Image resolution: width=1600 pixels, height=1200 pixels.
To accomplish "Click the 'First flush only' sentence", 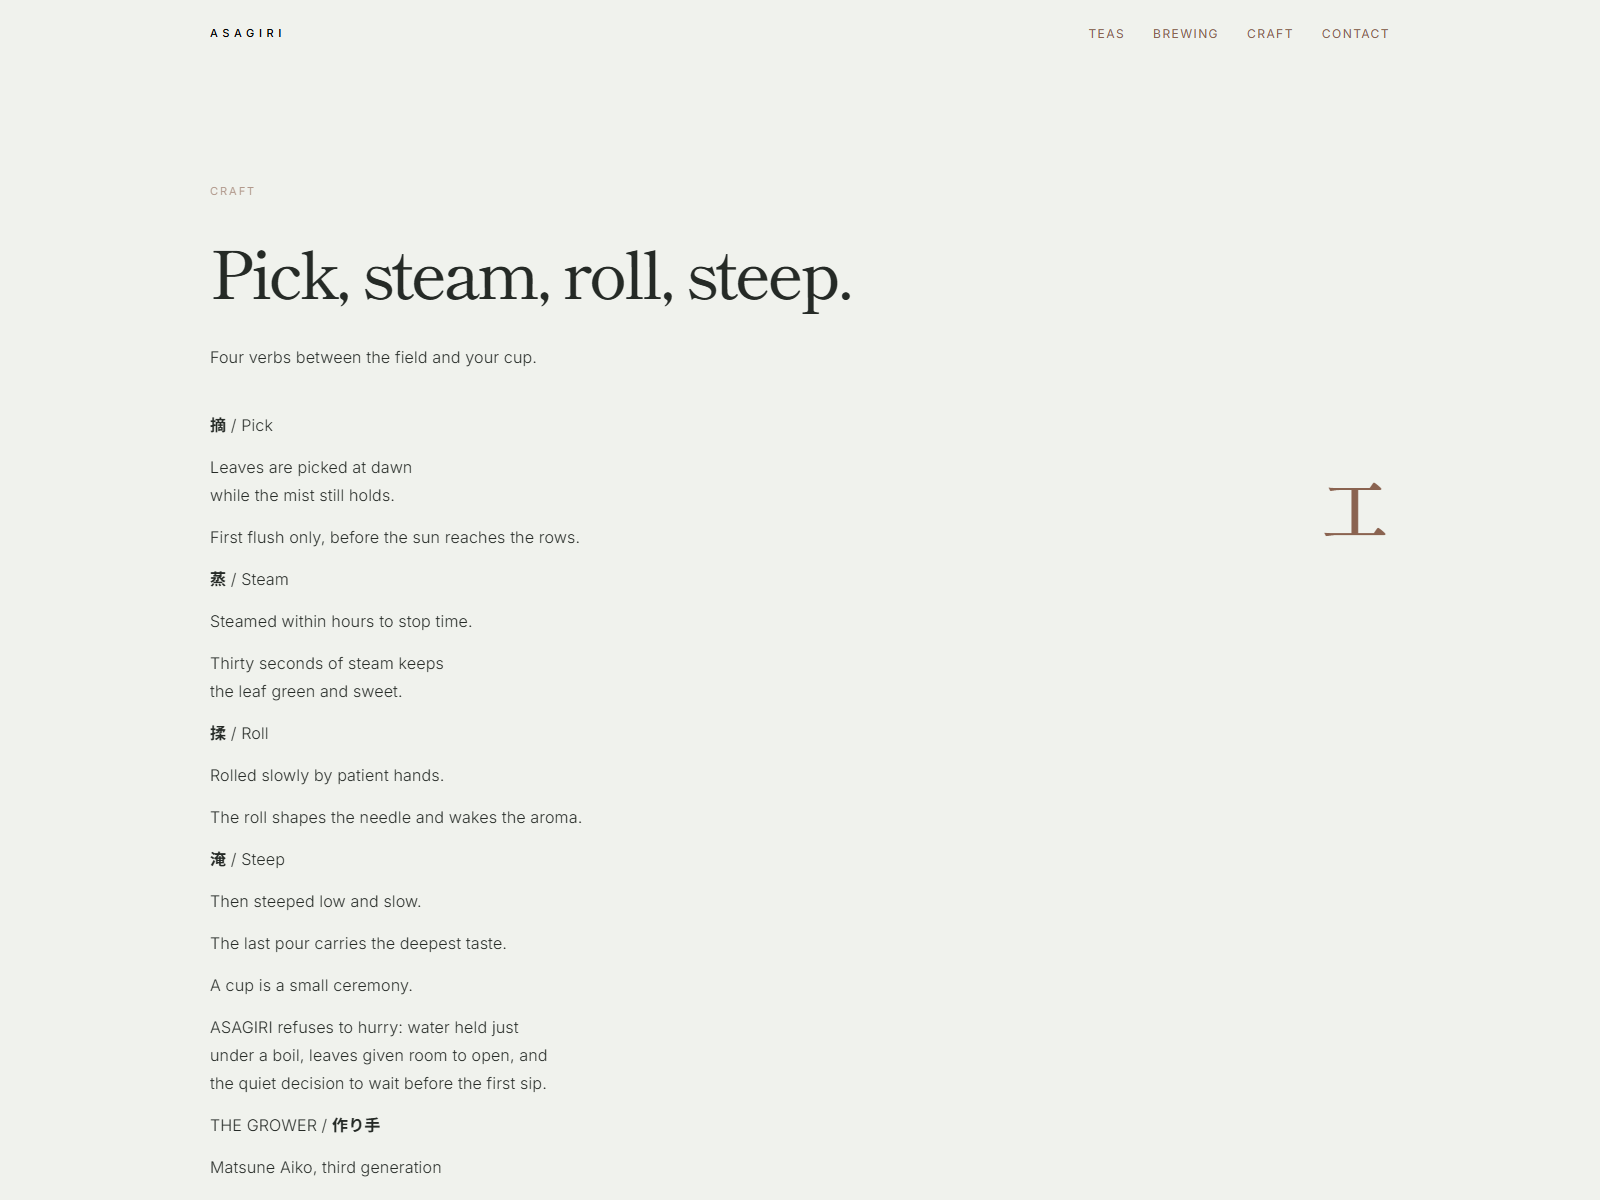I will pyautogui.click(x=395, y=537).
